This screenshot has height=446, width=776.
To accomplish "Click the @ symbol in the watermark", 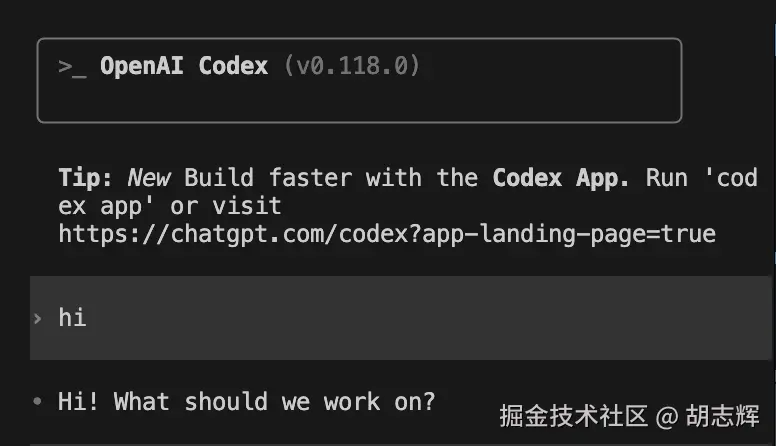I will [668, 415].
